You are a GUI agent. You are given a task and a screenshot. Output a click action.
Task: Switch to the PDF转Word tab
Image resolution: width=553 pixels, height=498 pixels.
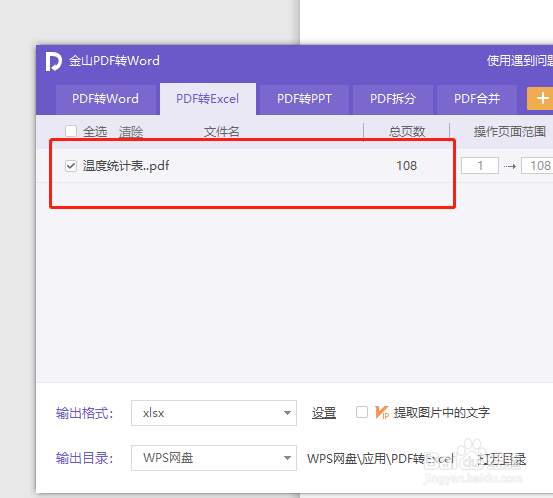[105, 99]
